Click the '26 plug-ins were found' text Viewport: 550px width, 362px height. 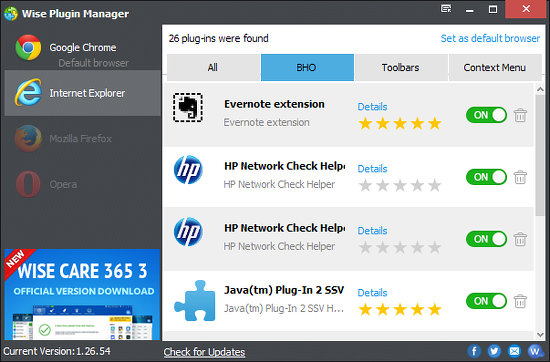(219, 38)
